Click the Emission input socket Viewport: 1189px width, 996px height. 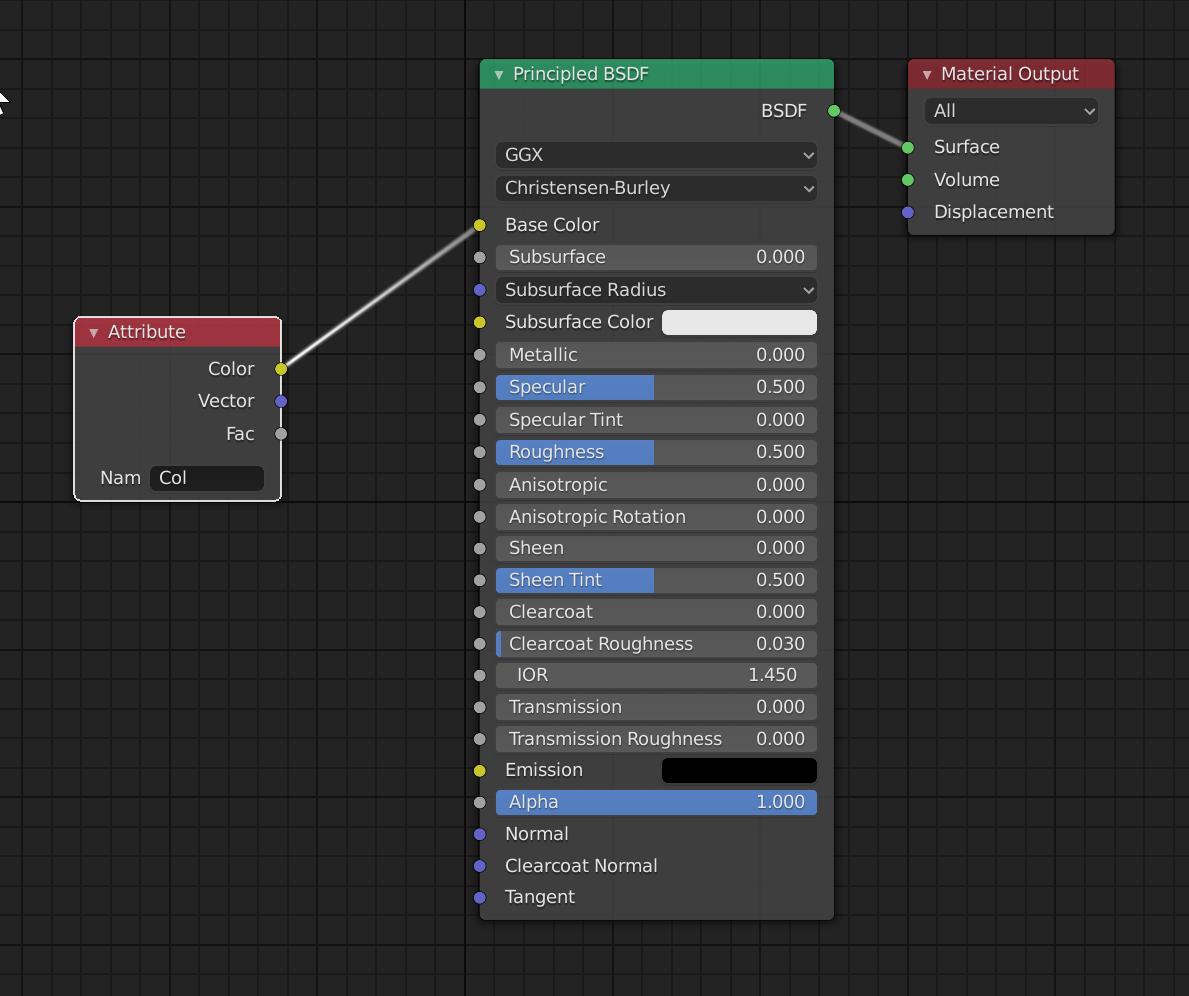click(479, 771)
